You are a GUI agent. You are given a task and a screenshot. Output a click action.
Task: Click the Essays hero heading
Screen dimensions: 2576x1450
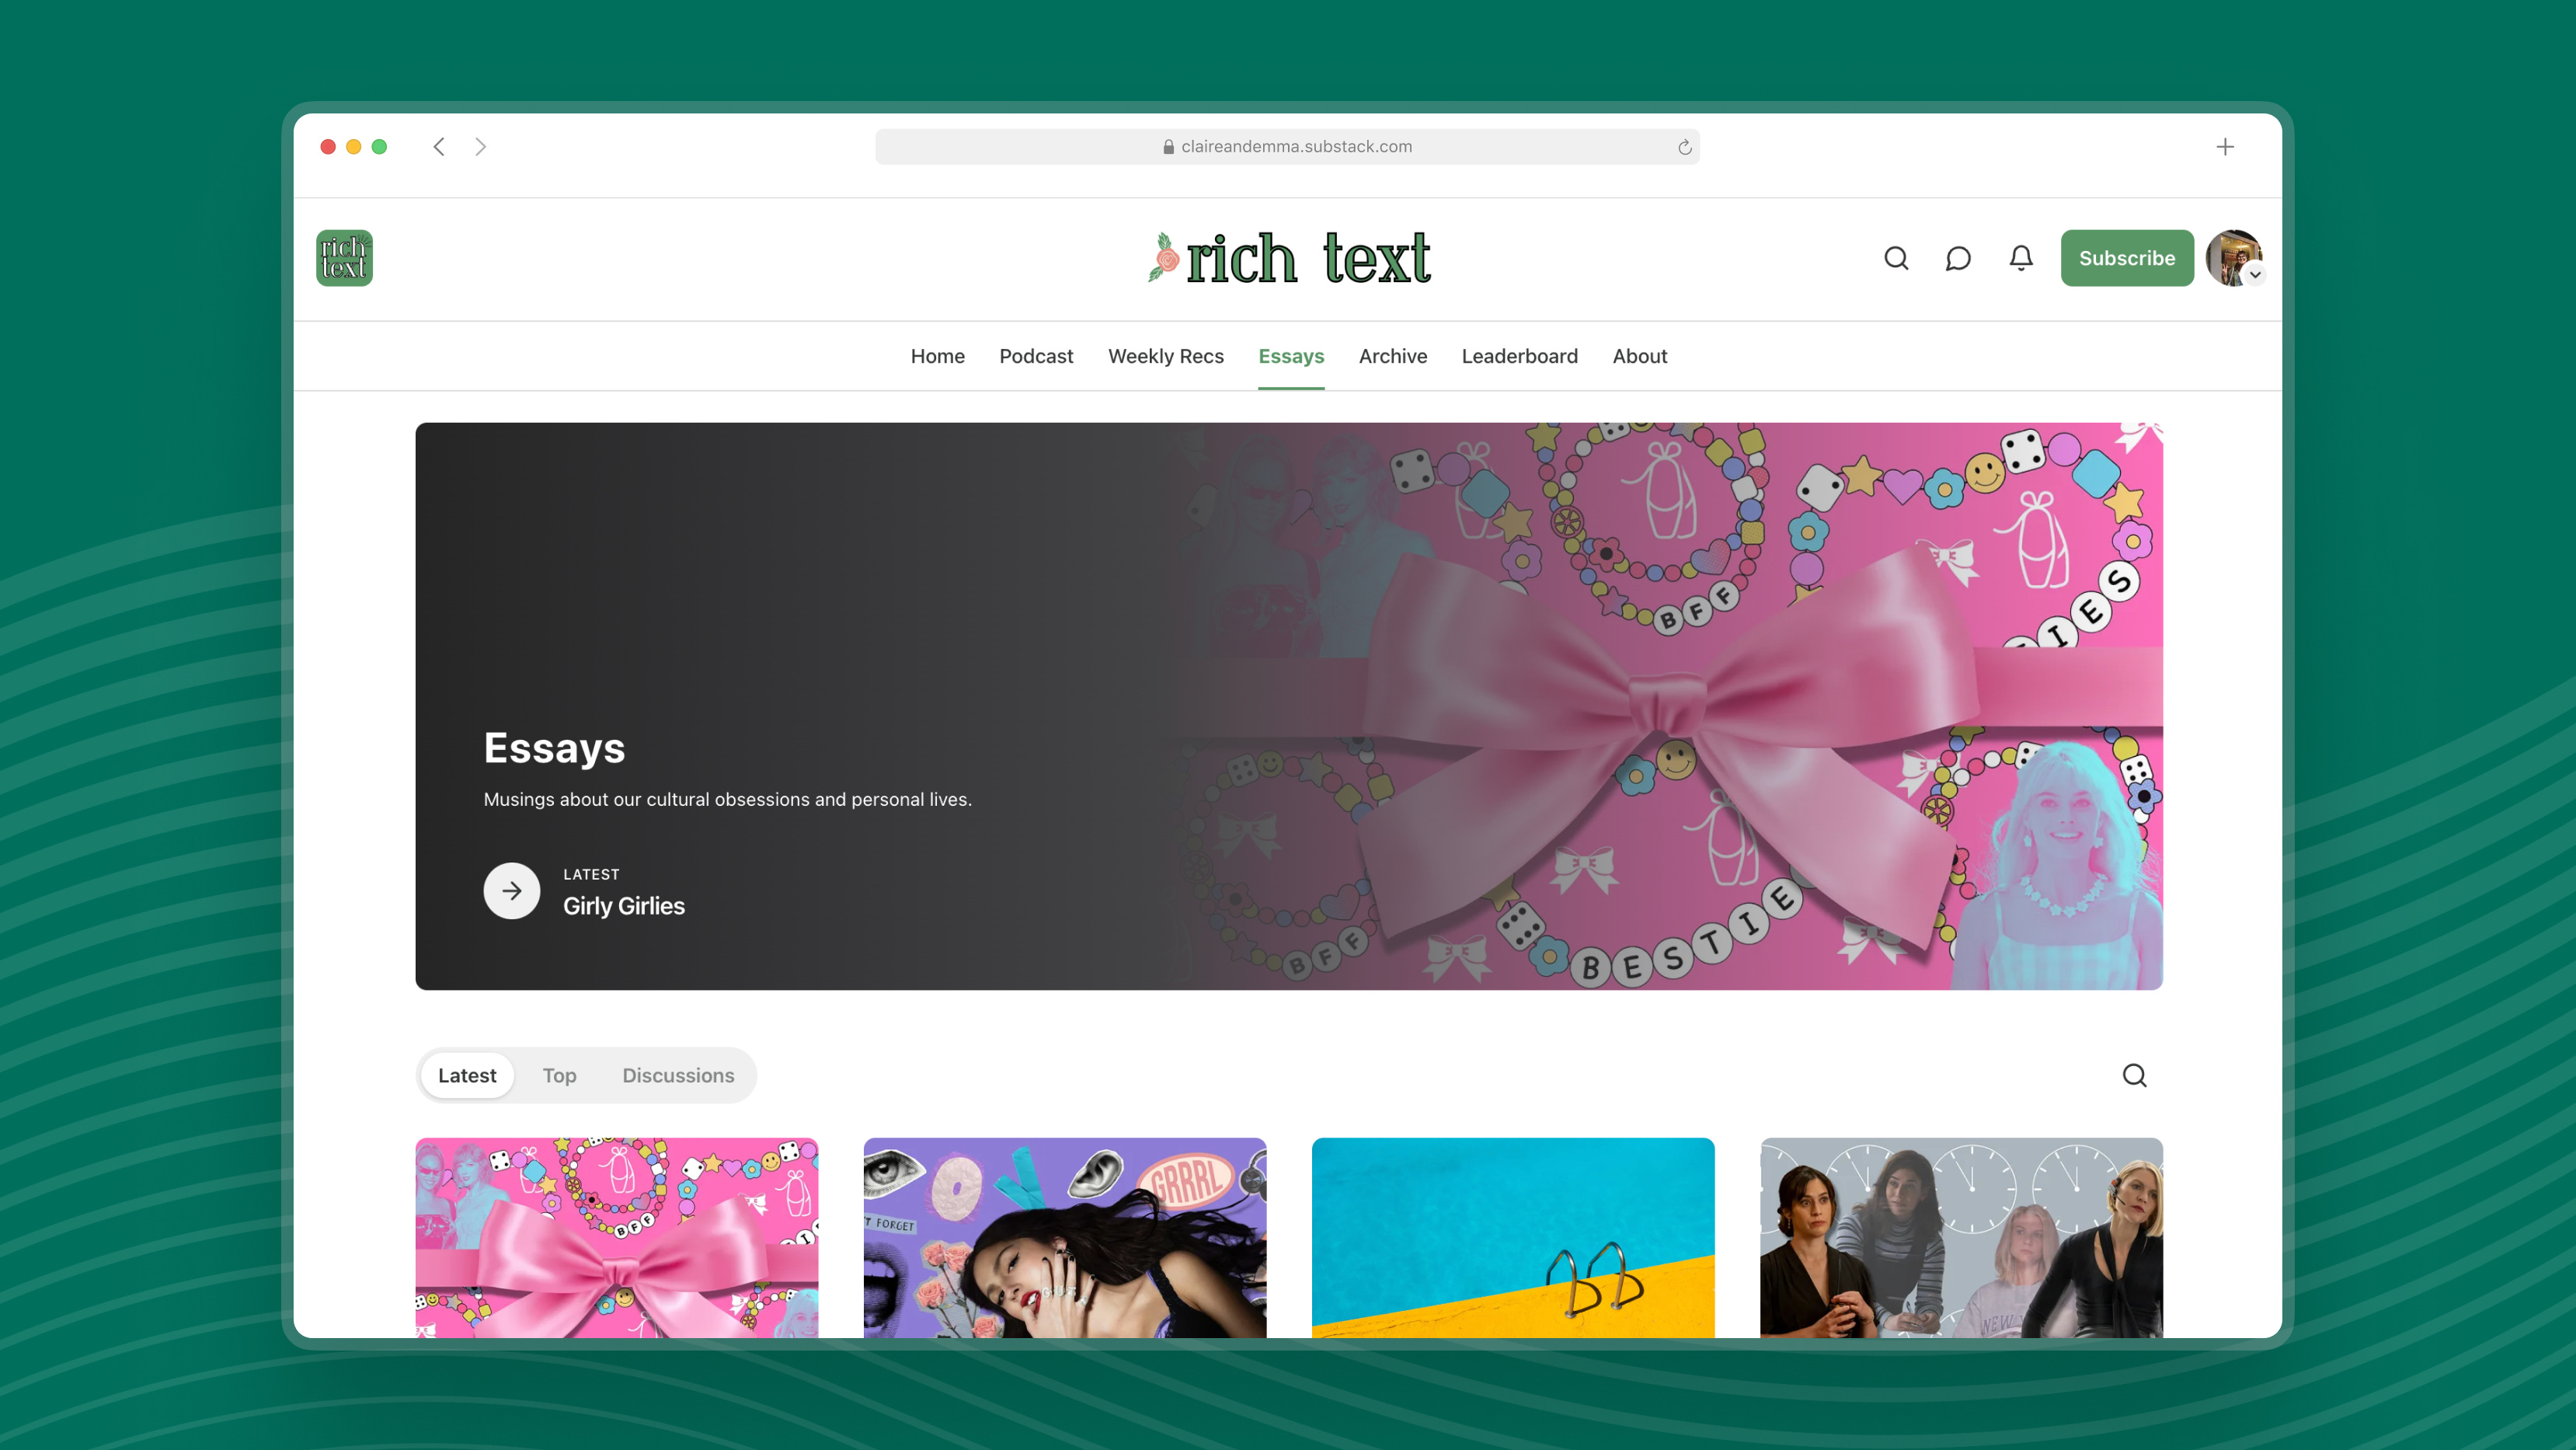click(554, 748)
